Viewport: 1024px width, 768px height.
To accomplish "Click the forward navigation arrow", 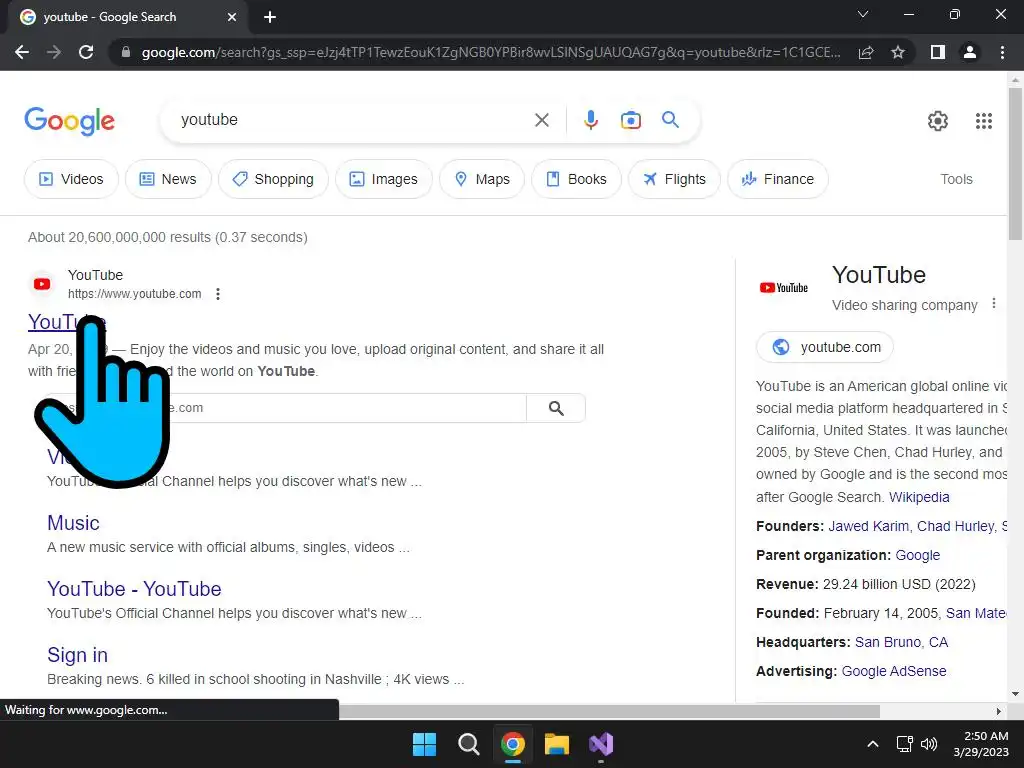I will pos(54,52).
